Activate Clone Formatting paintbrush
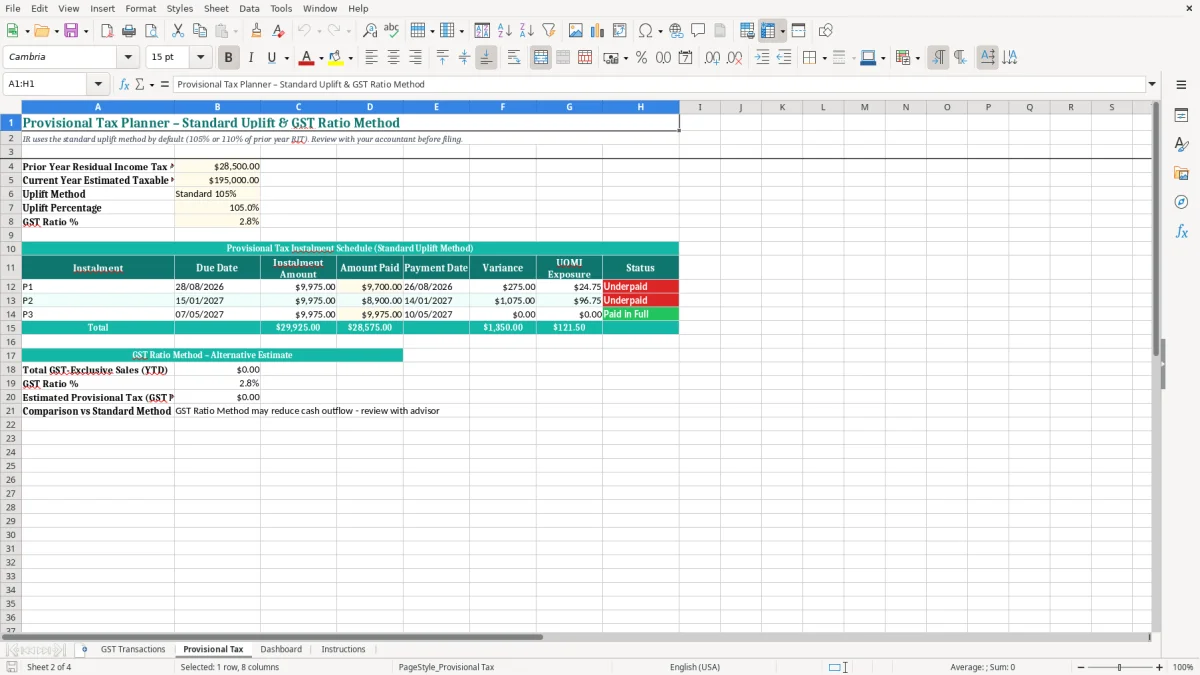Screen dimensions: 1200x675 coord(257,31)
